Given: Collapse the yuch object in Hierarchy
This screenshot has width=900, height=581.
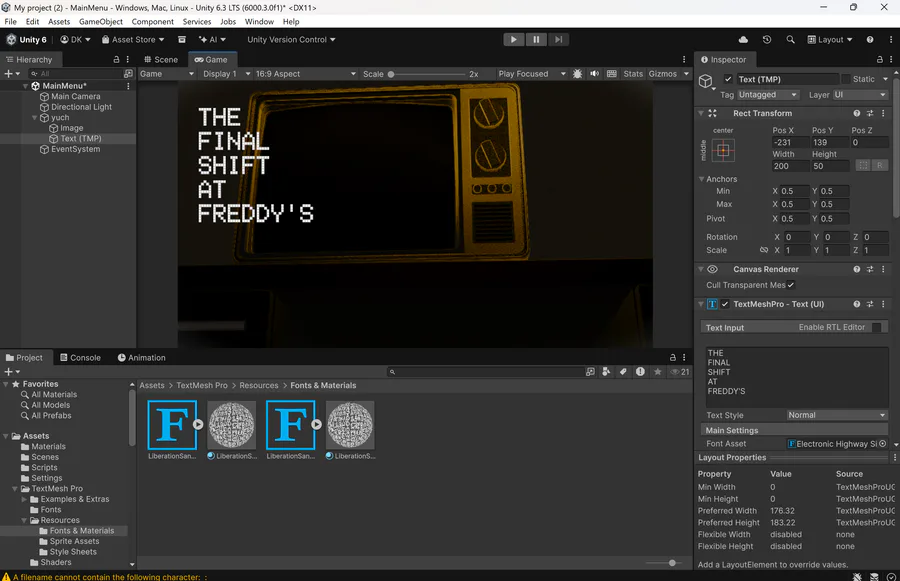Looking at the screenshot, I should tap(34, 118).
